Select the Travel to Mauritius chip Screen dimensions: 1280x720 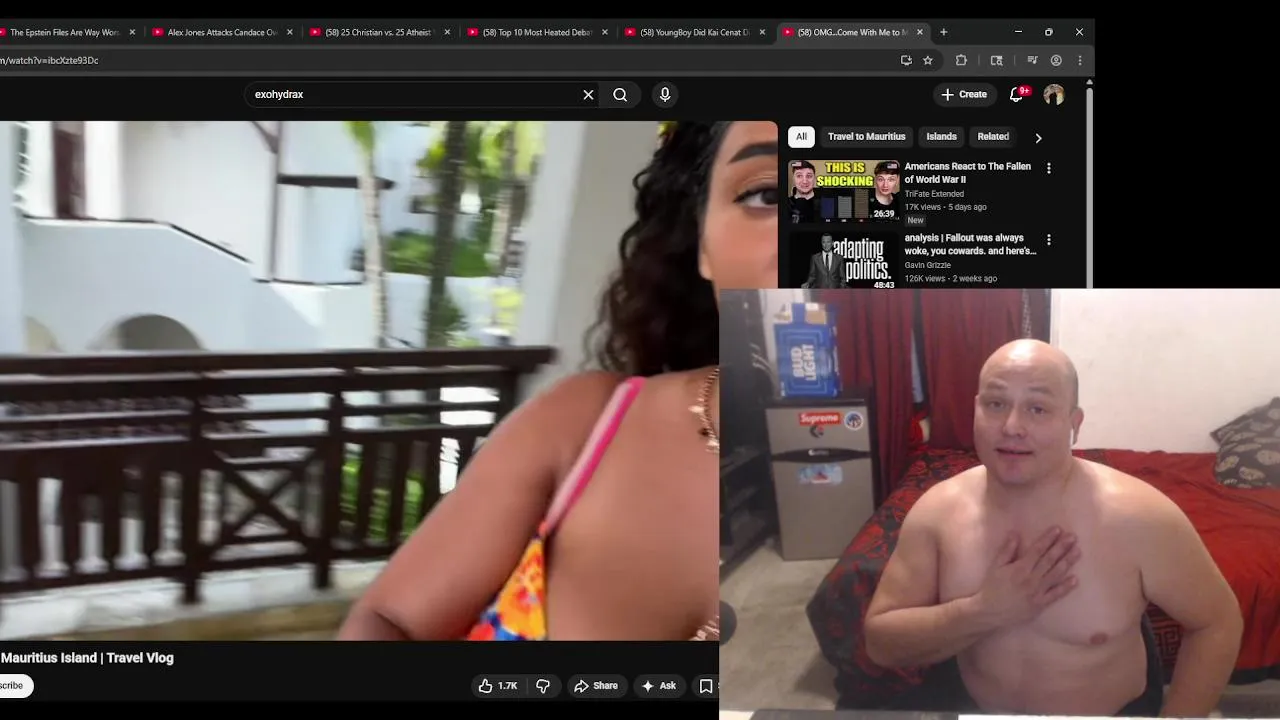866,137
